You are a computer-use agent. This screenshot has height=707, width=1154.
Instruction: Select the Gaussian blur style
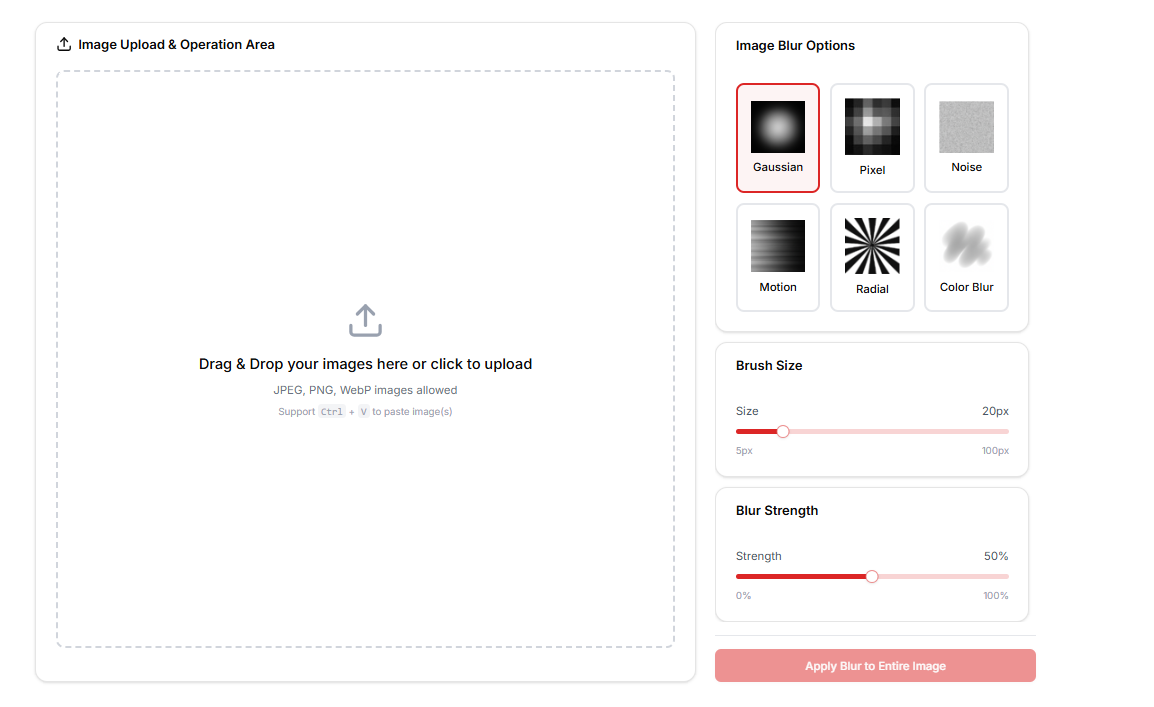click(x=777, y=137)
